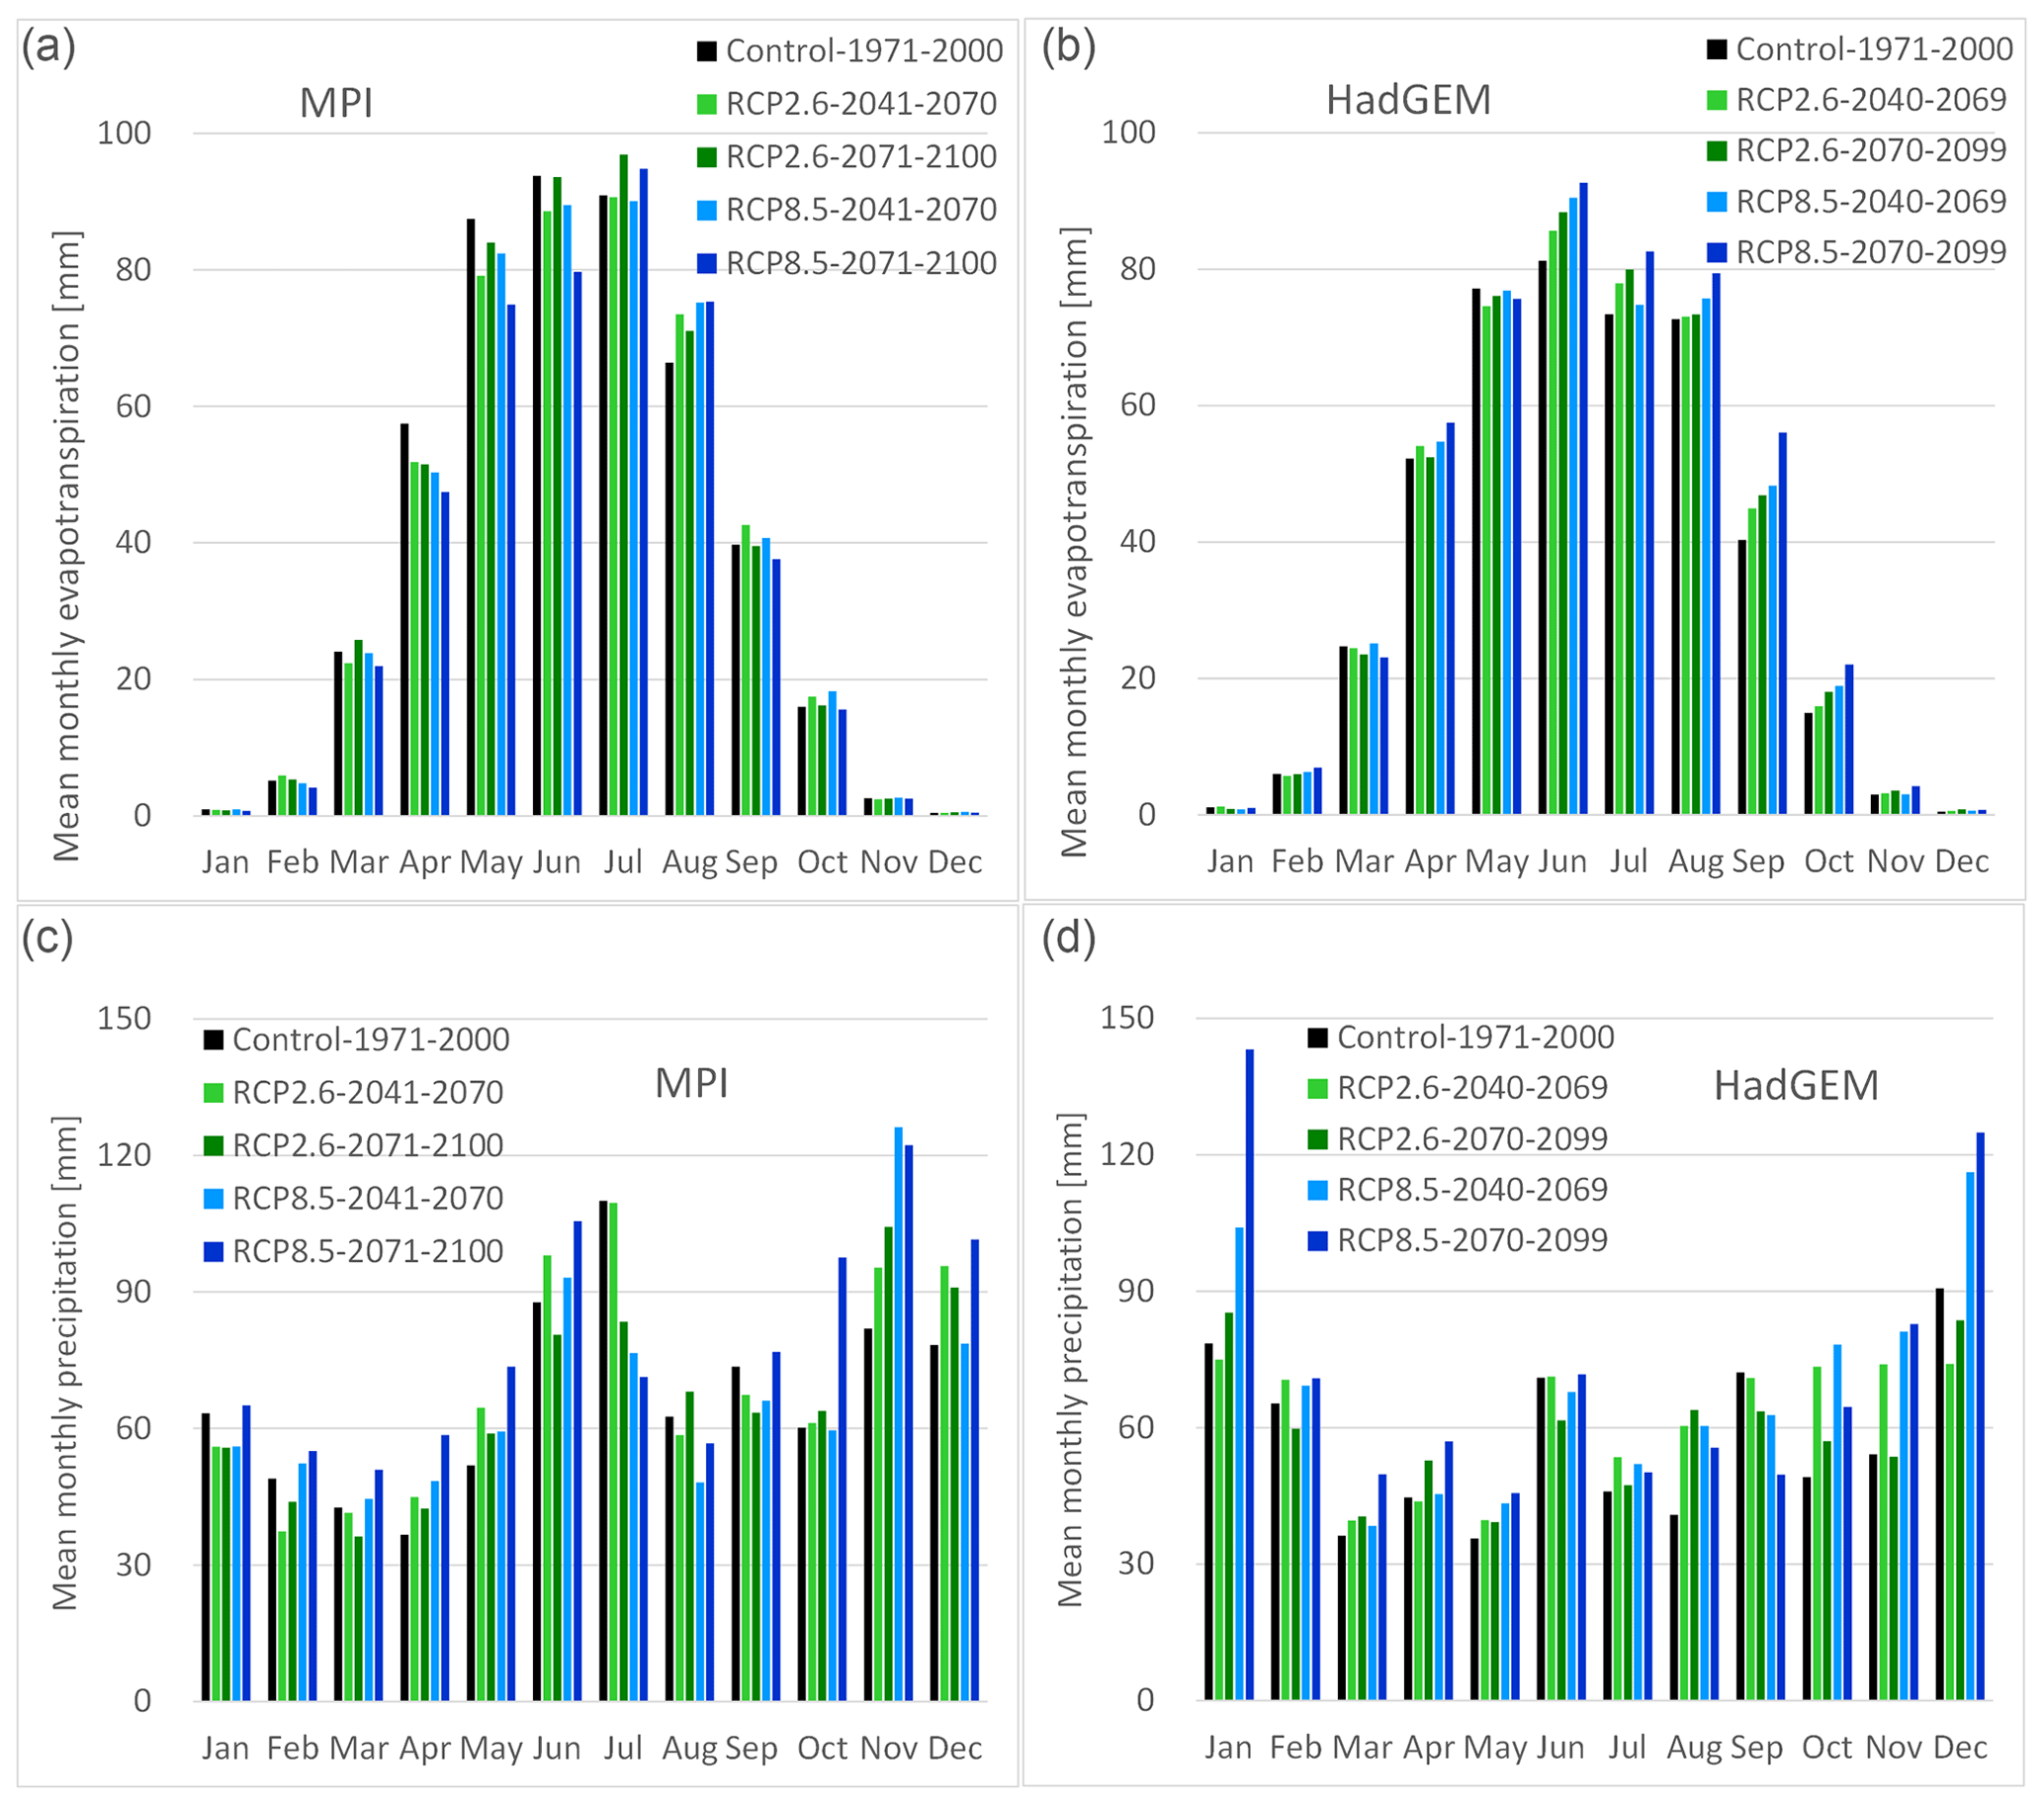2044x1805 pixels.
Task: Click black Control-1971-2000 legend swatch in panel (a)
Action: point(706,51)
